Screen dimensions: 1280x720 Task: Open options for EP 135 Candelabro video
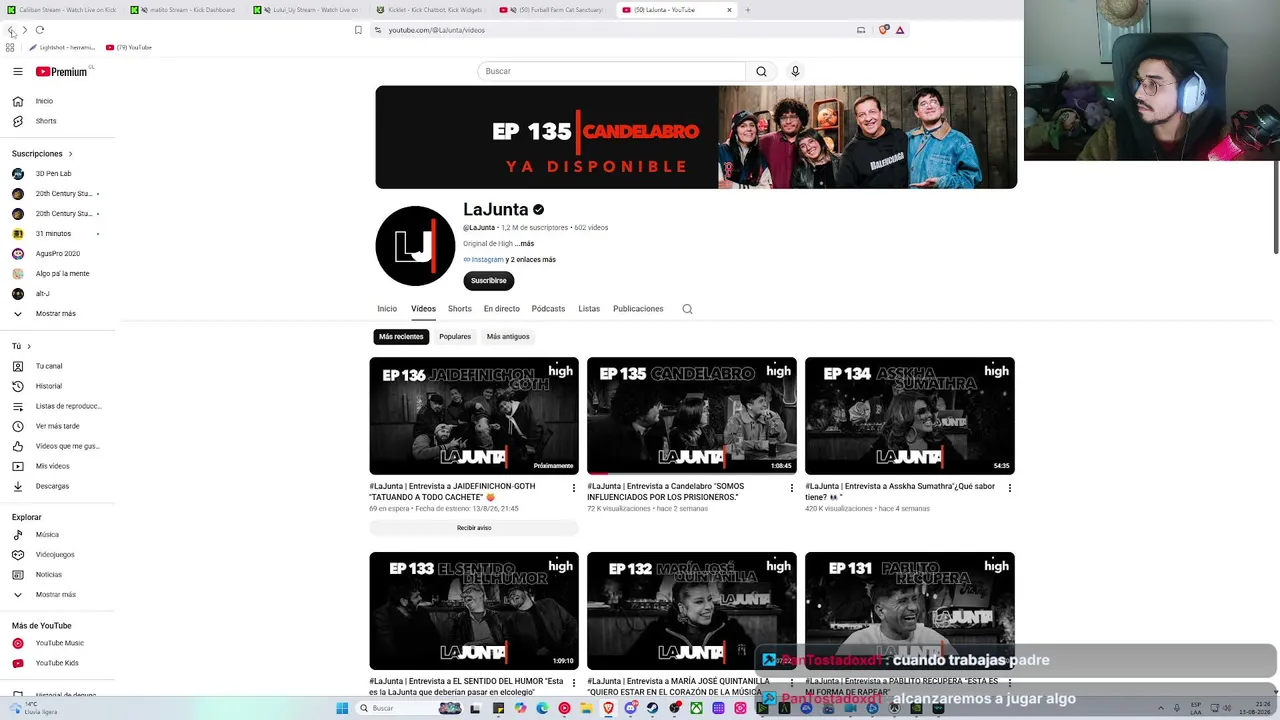point(792,488)
